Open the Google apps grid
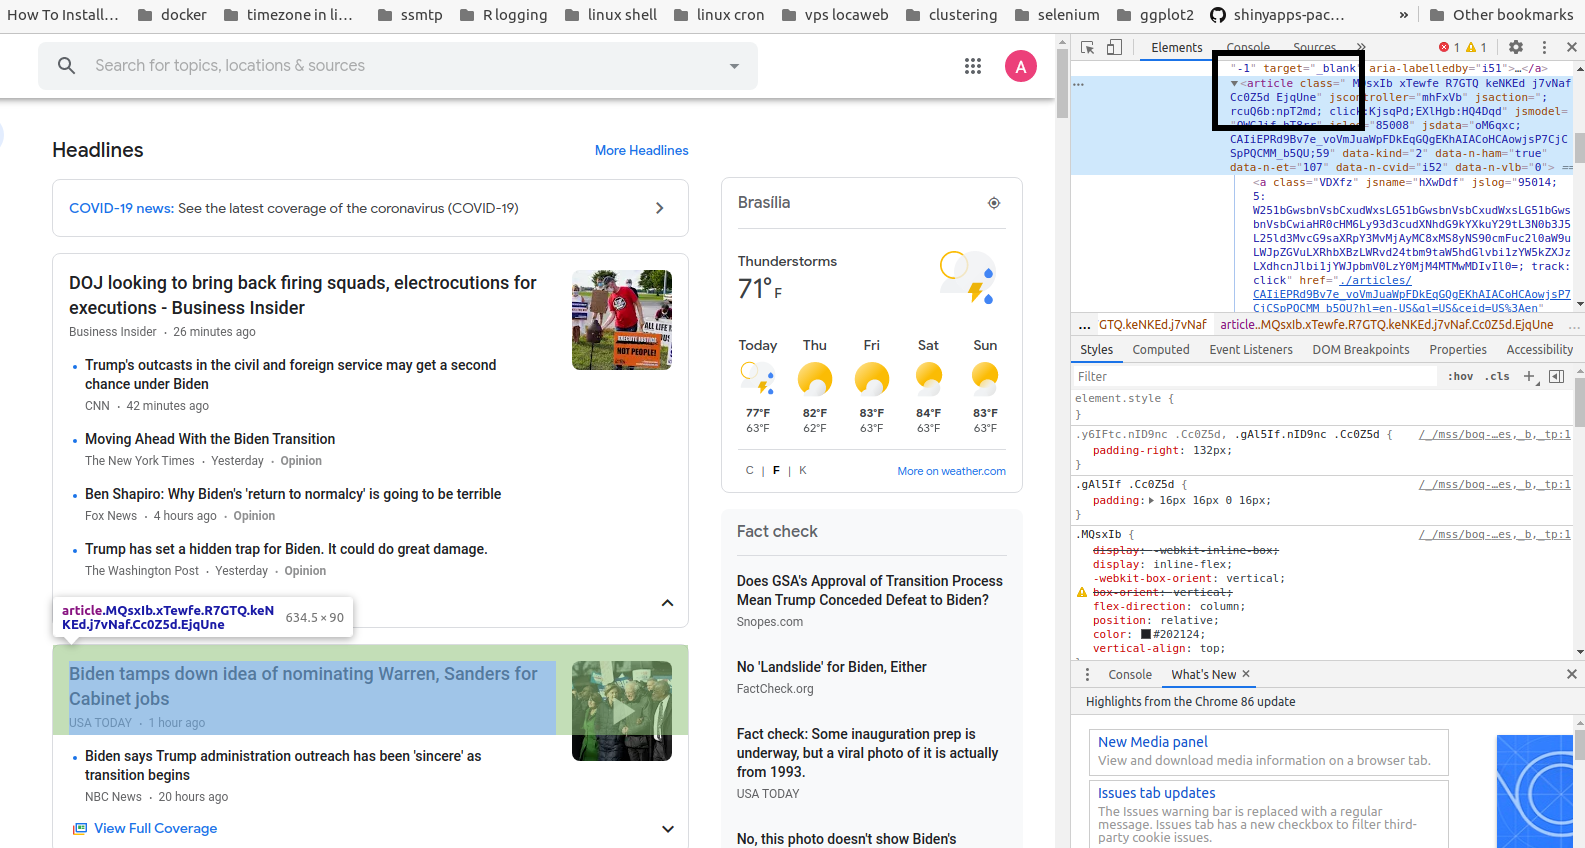This screenshot has width=1585, height=848. (x=973, y=66)
